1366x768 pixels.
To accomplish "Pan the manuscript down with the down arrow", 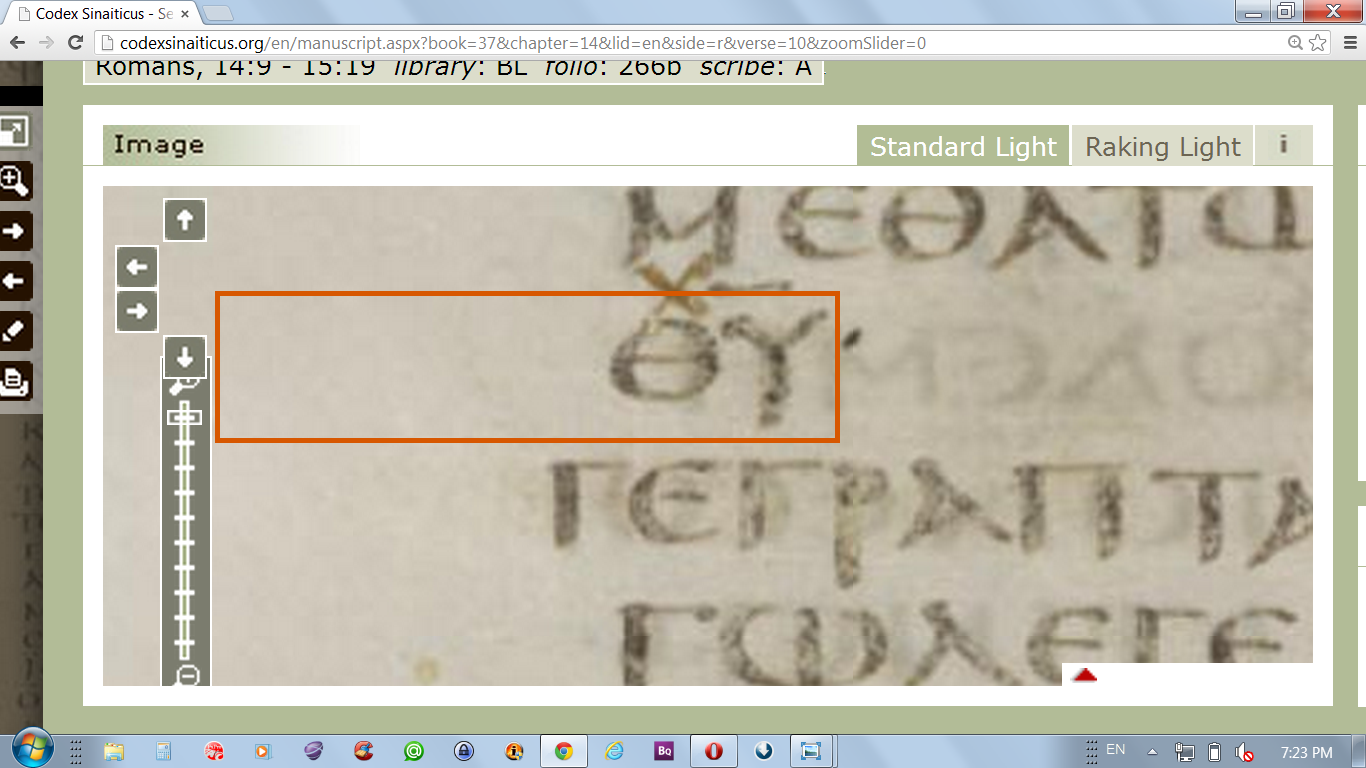I will coord(185,357).
